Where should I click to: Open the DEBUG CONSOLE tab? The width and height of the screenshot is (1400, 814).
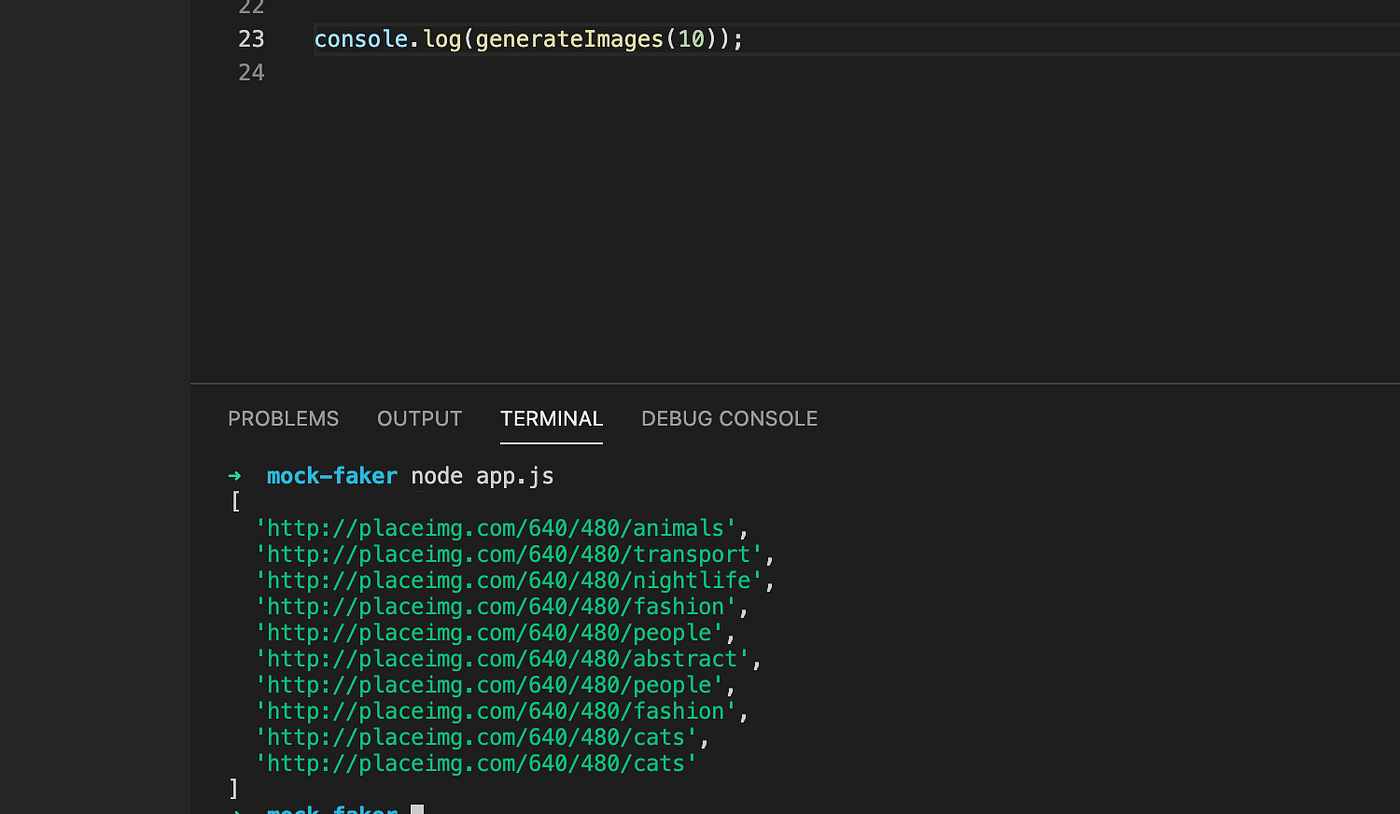[729, 418]
